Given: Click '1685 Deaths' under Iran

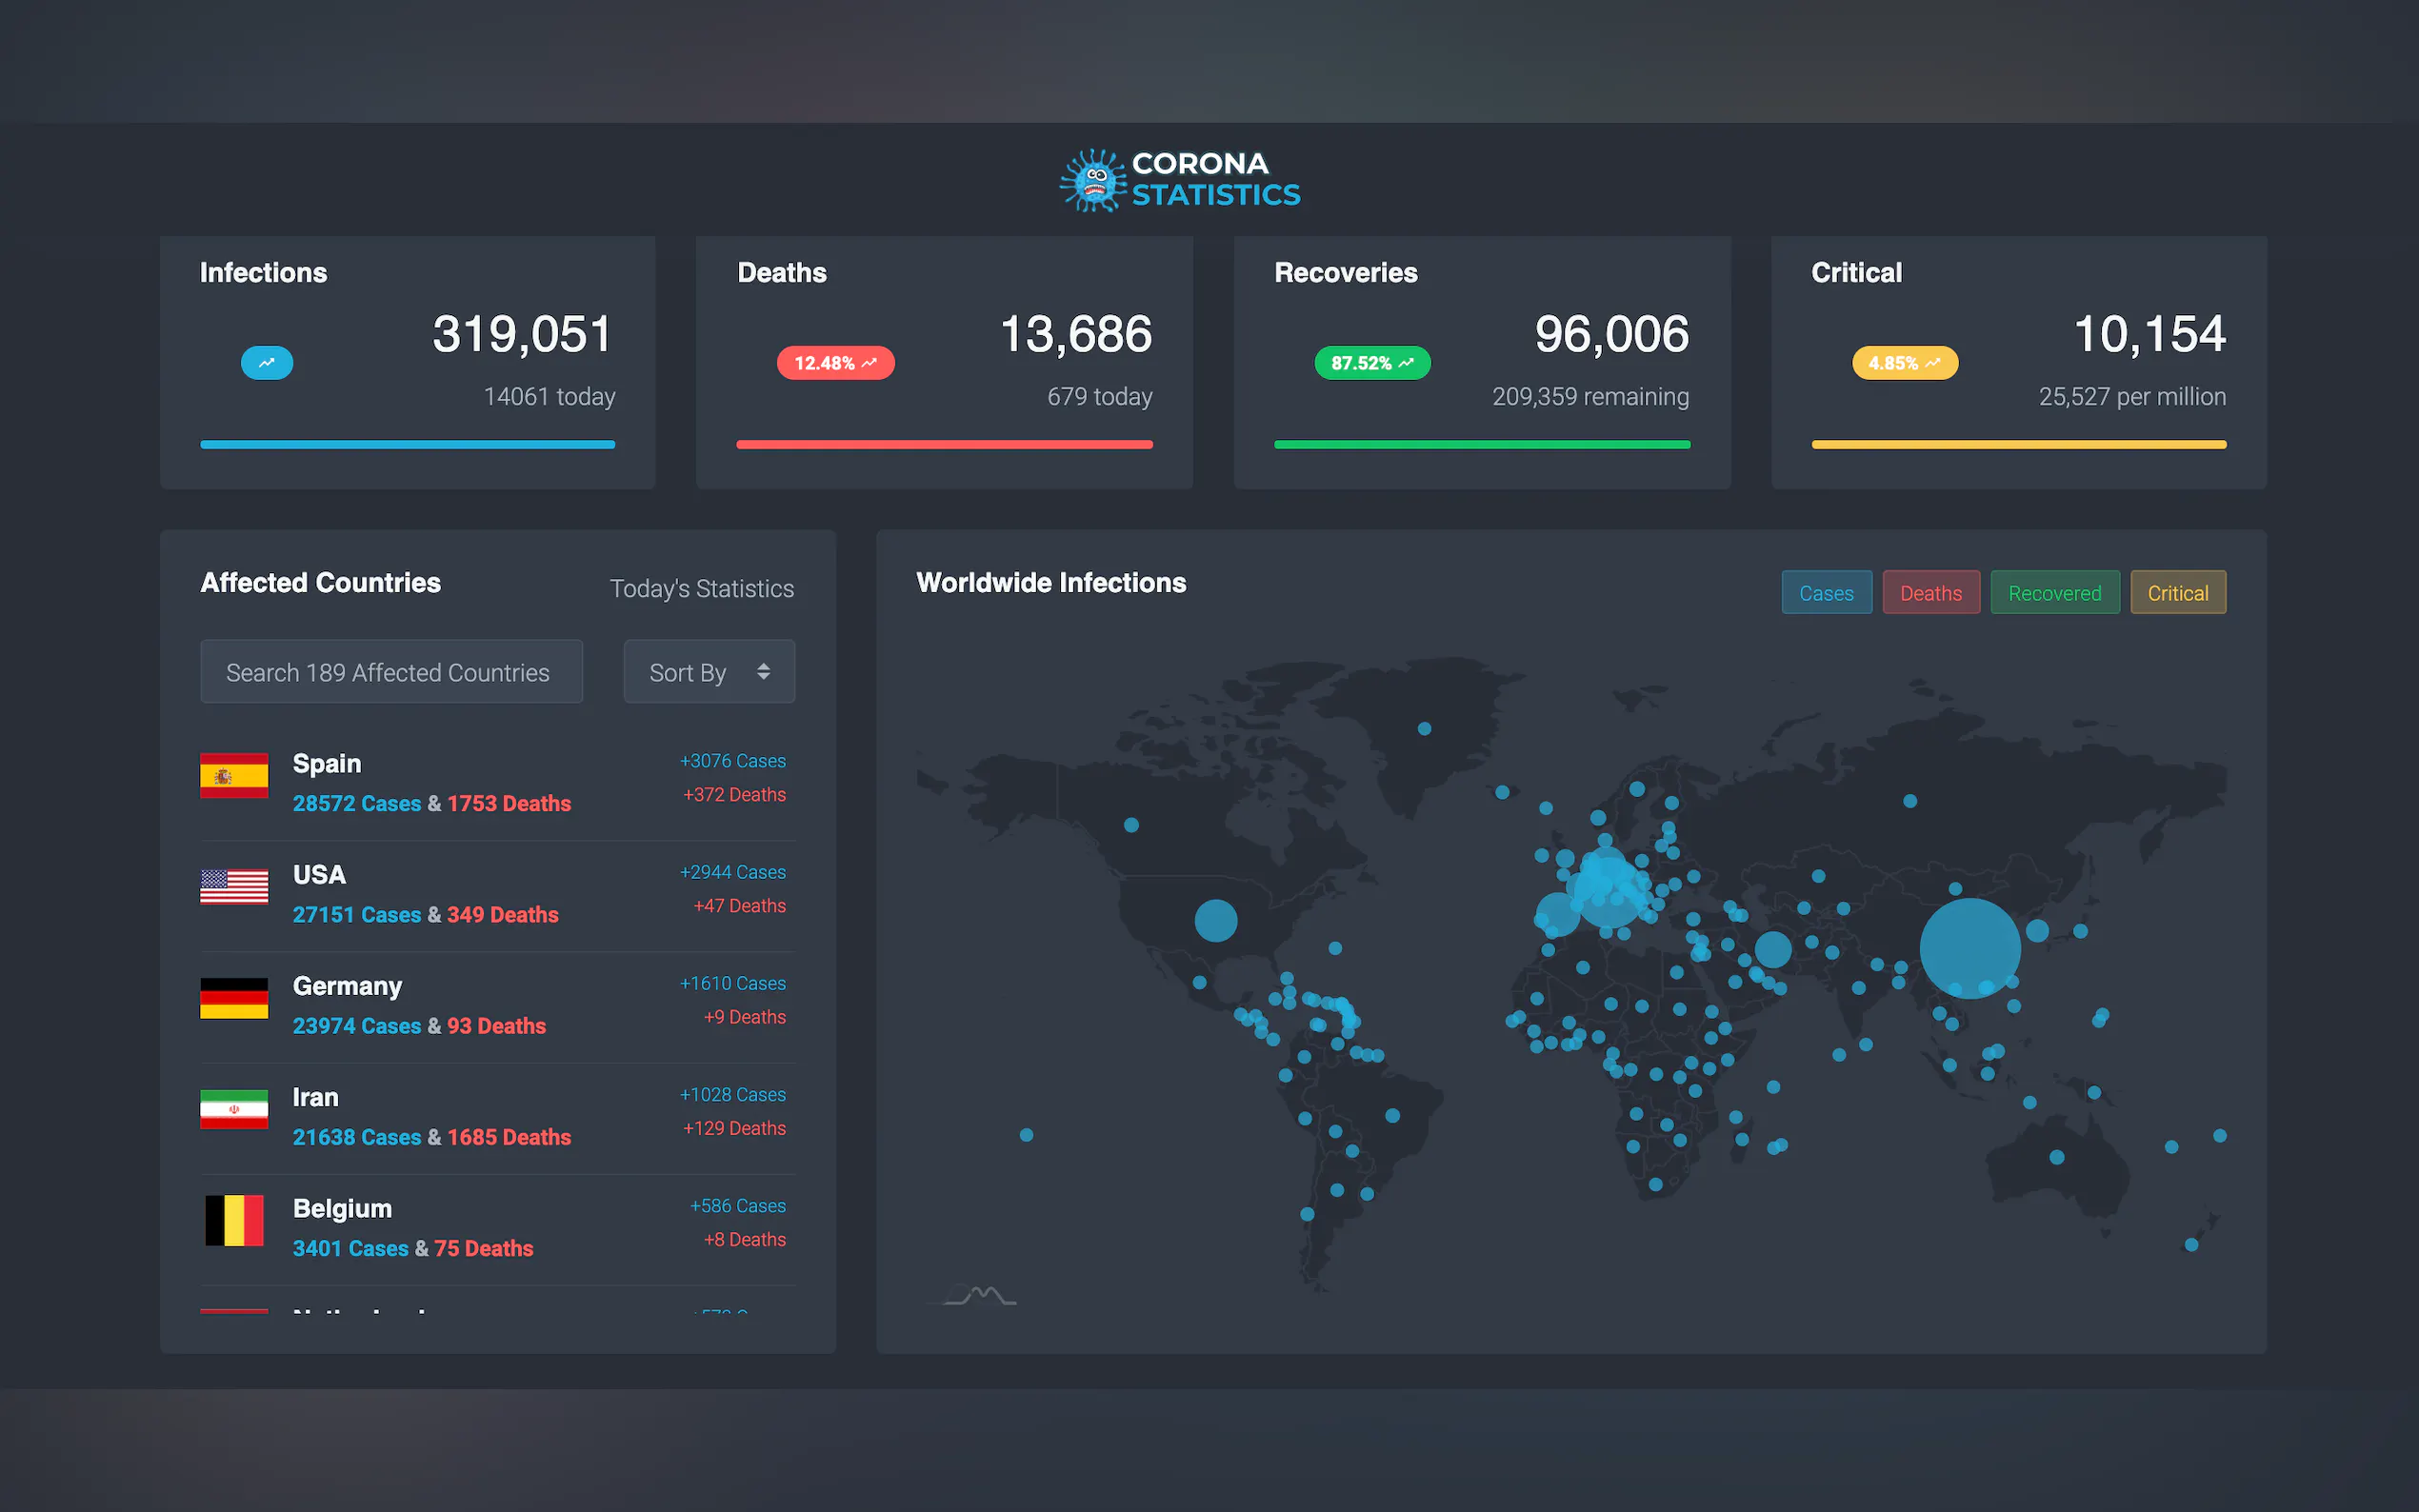Looking at the screenshot, I should 509,1137.
